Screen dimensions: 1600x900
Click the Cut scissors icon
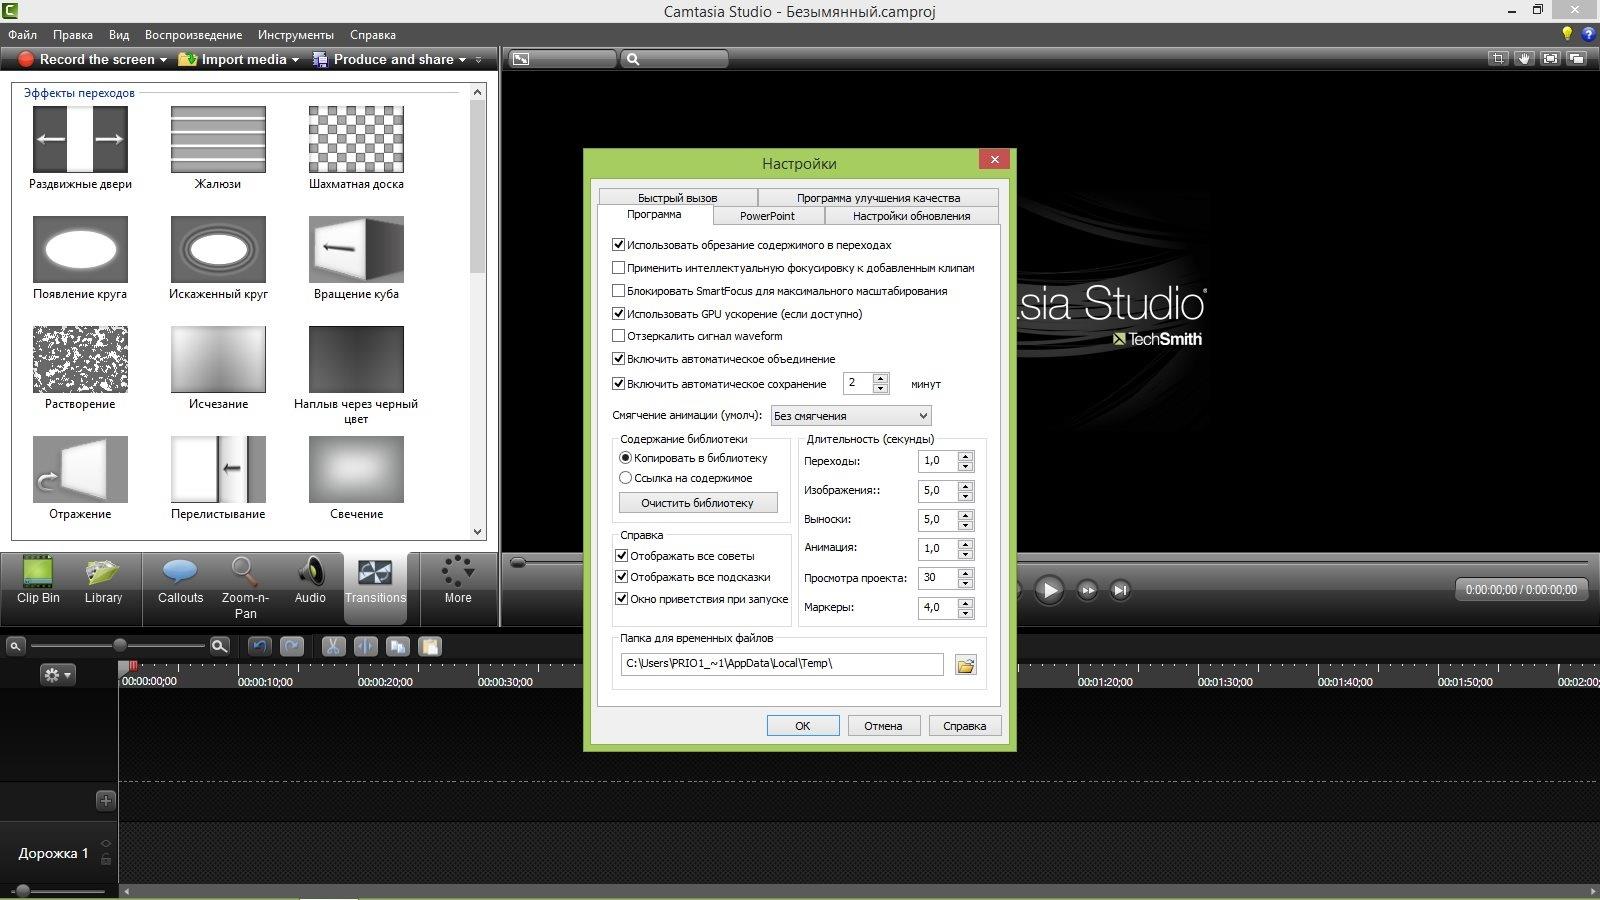pos(333,646)
